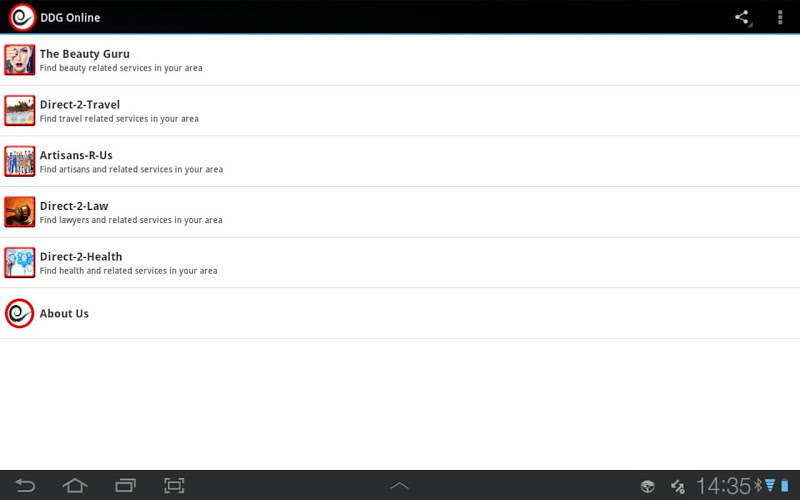Open the Direct-2-Health icon
This screenshot has width=800, height=500.
pyautogui.click(x=19, y=263)
